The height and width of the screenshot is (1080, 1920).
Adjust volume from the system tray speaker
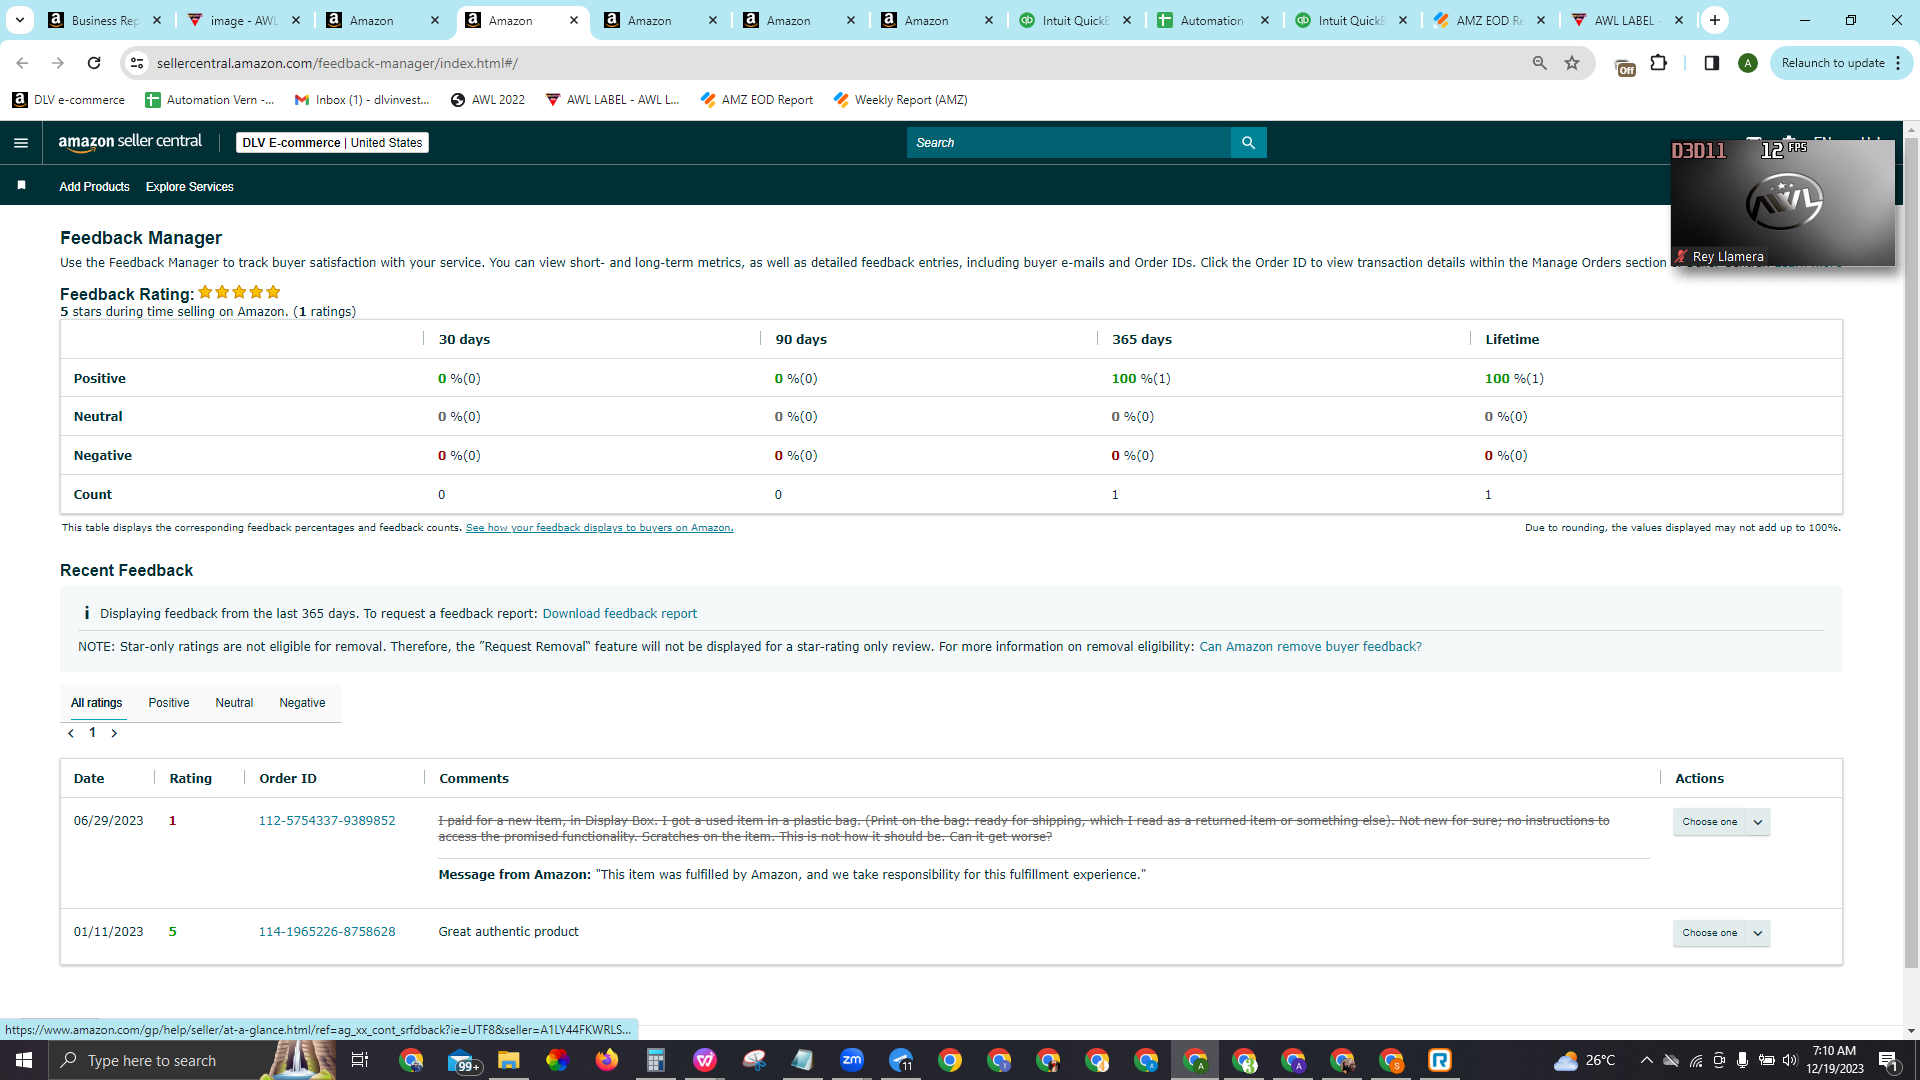[x=1790, y=1060]
